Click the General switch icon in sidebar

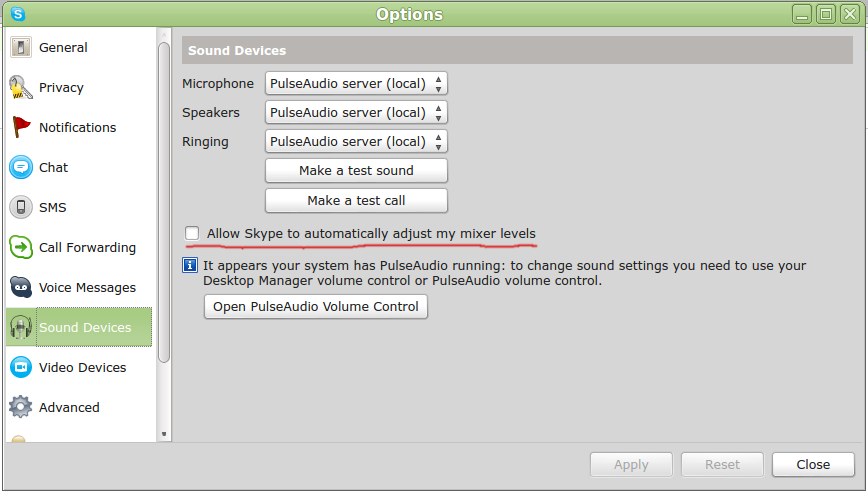21,48
